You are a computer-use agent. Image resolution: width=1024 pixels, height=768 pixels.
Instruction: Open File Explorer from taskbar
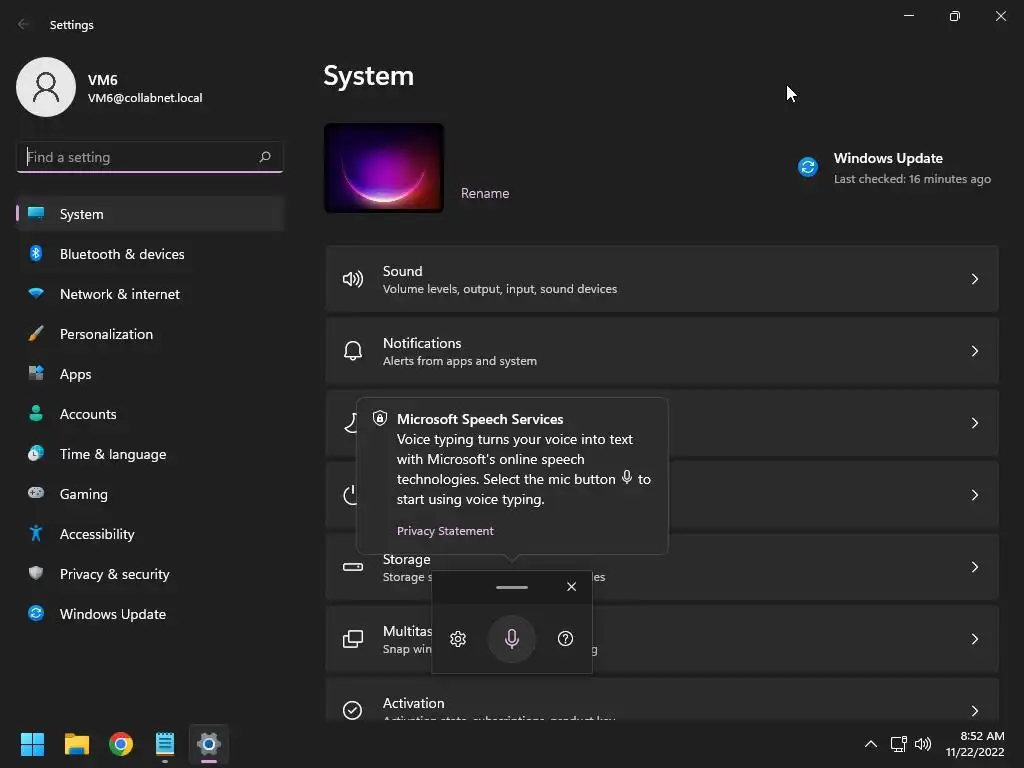(x=76, y=744)
